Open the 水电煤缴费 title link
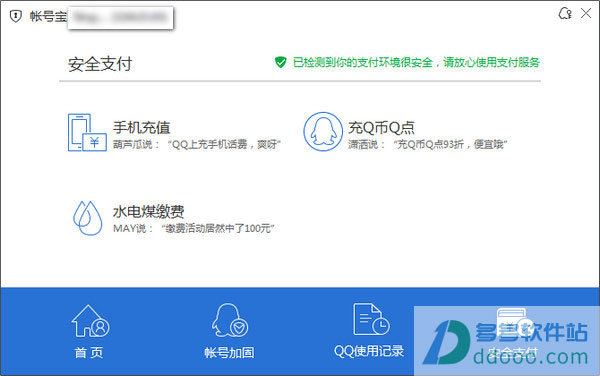The width and height of the screenshot is (600, 376). point(148,211)
